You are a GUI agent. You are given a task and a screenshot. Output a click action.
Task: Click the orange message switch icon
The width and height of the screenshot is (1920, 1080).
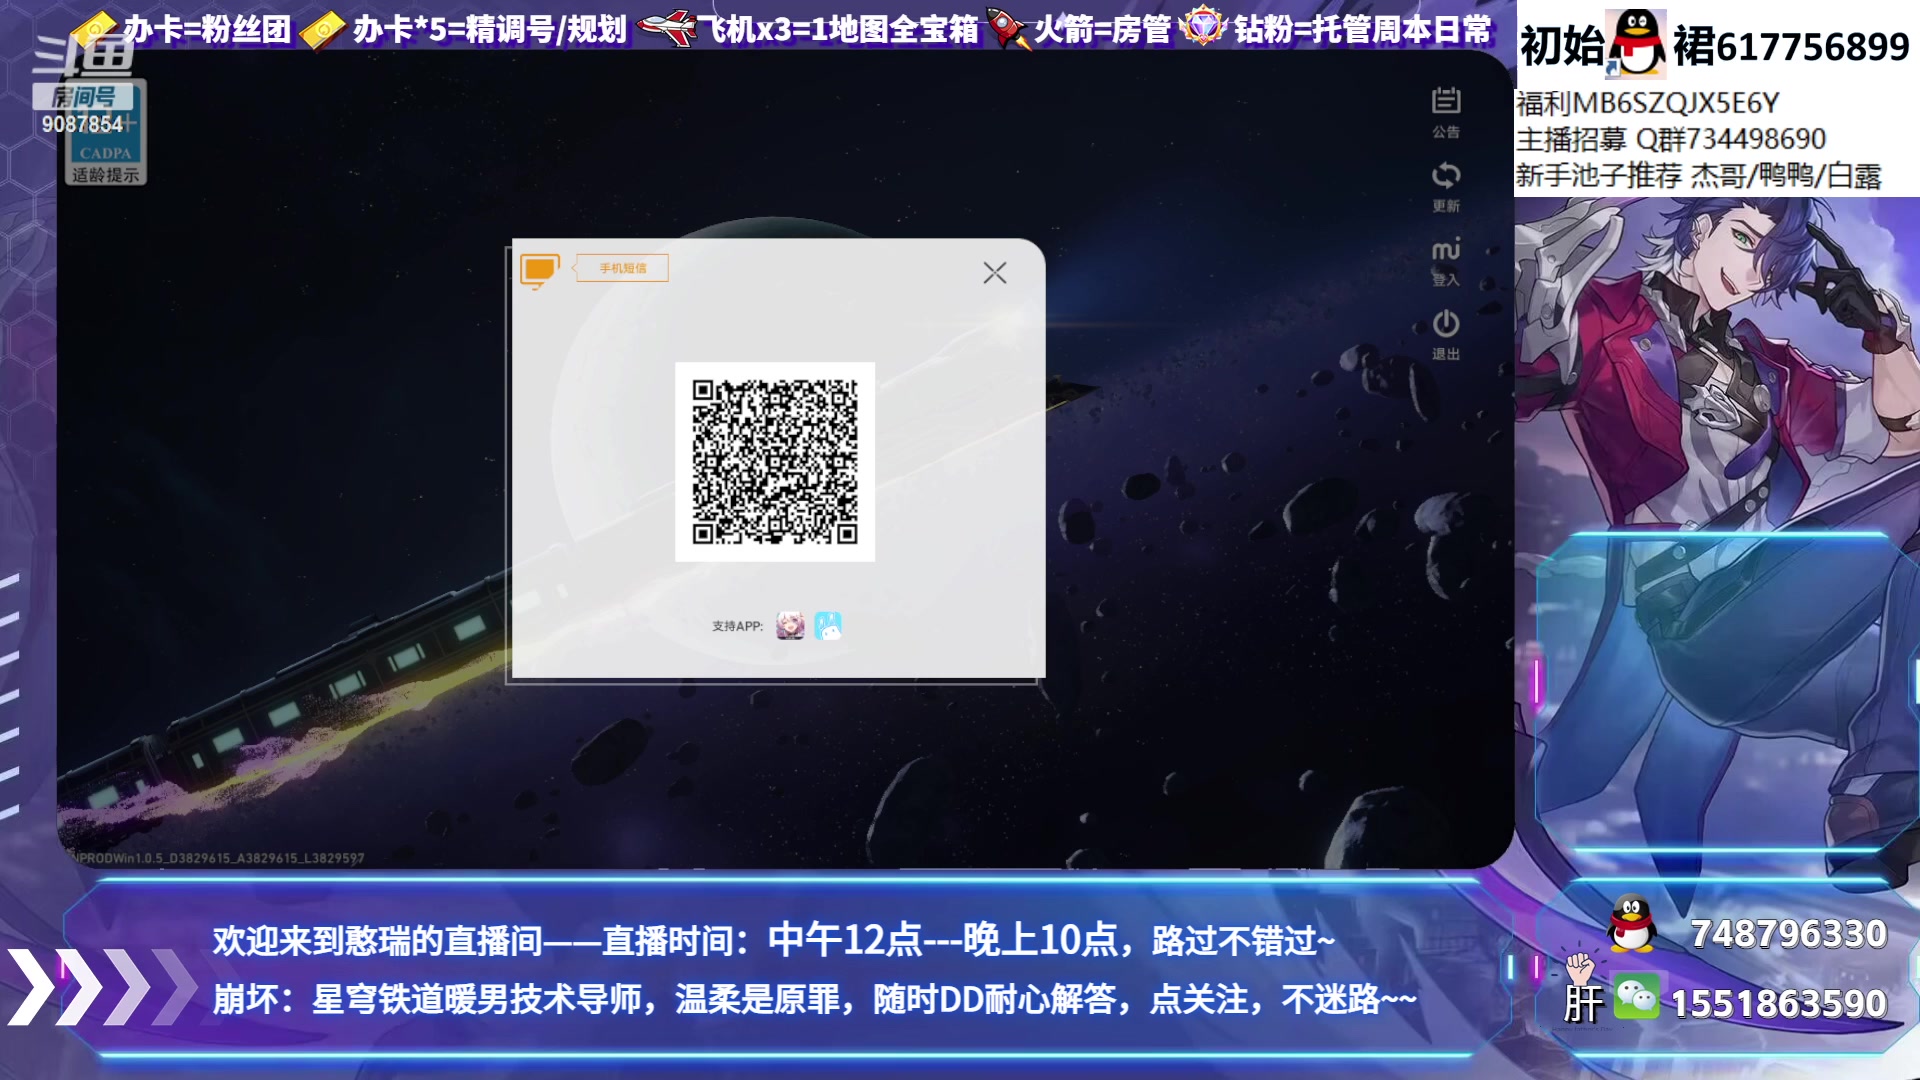pyautogui.click(x=539, y=270)
